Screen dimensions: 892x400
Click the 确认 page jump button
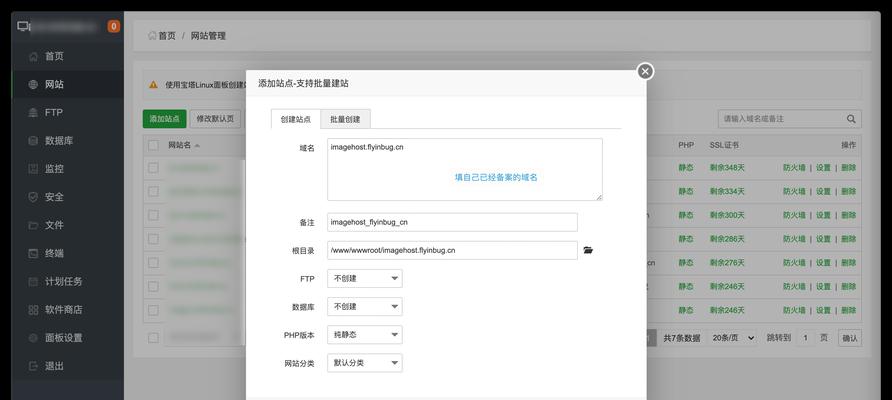[850, 338]
